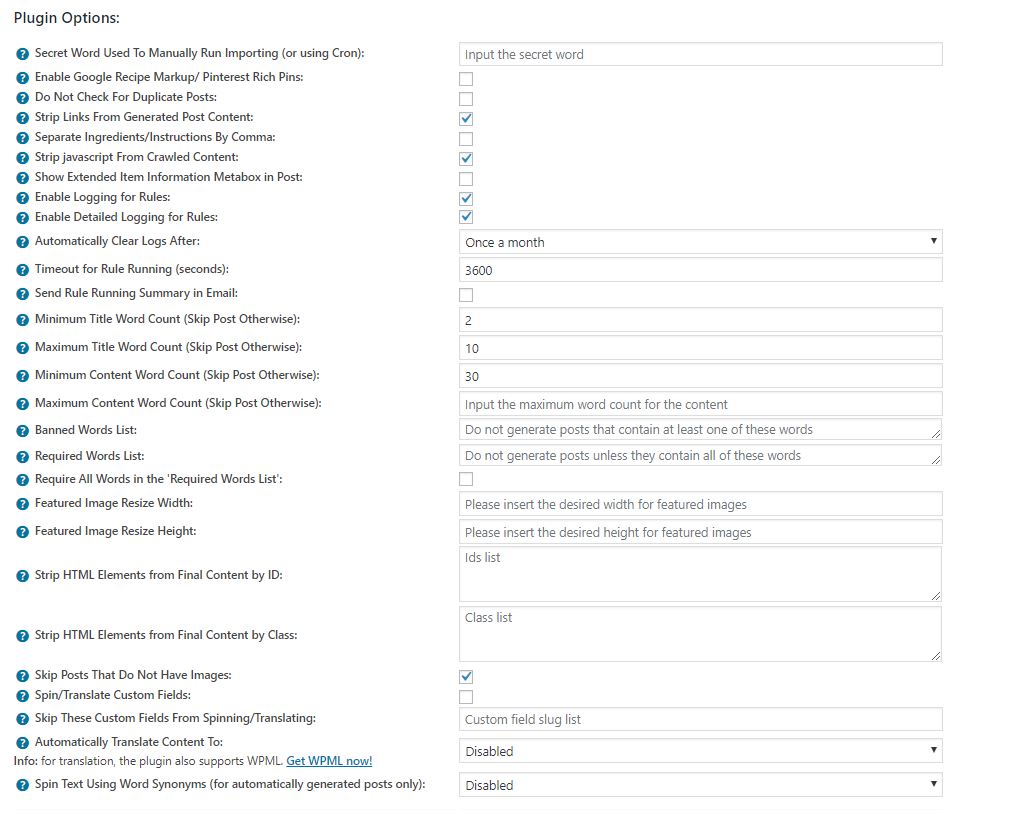
Task: Focus the Class list textarea
Action: click(x=700, y=634)
